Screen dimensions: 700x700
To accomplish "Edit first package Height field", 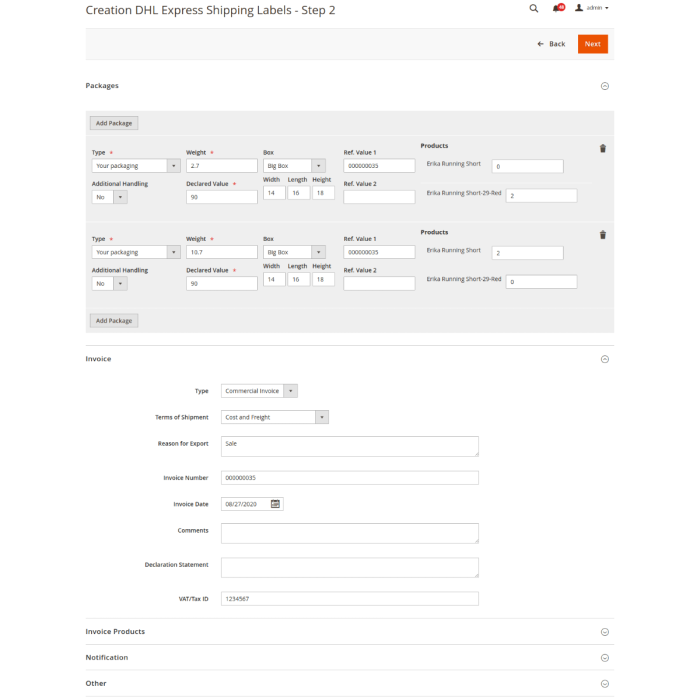I will point(323,193).
